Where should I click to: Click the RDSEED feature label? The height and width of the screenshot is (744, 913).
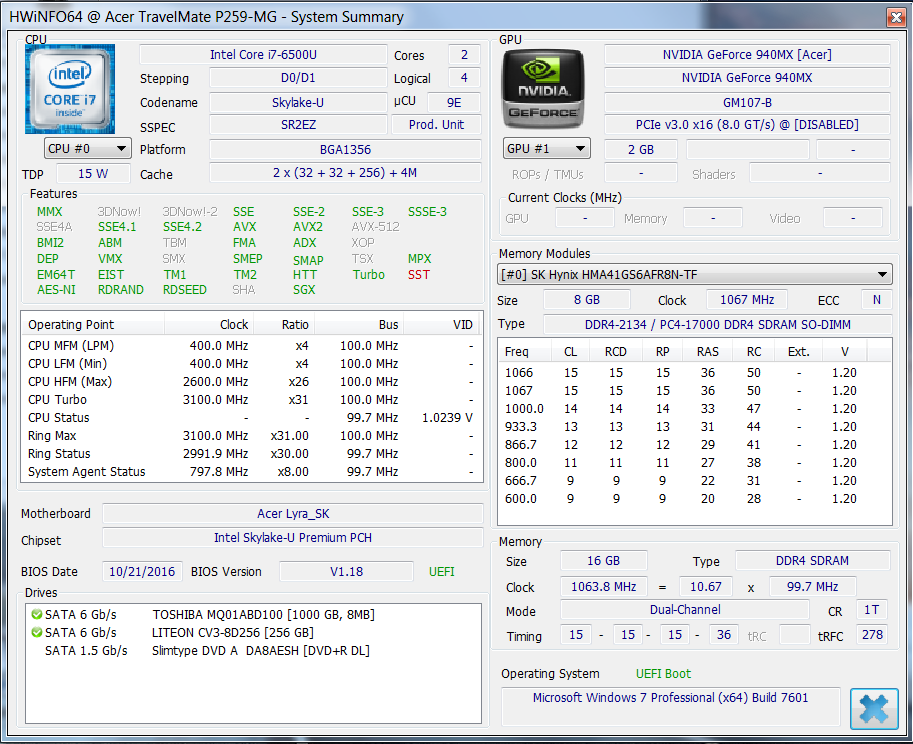click(185, 290)
